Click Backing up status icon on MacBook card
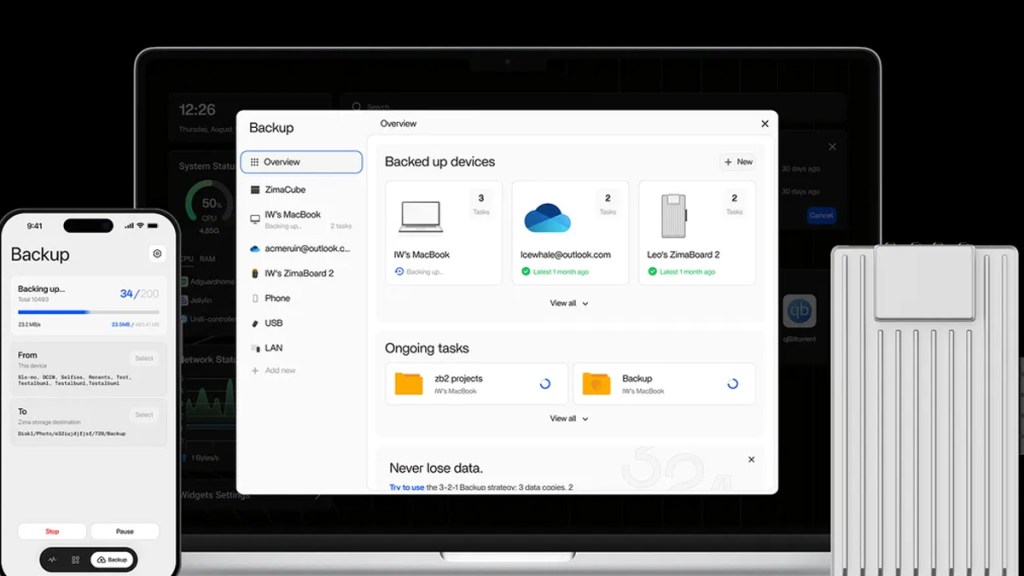Image resolution: width=1024 pixels, height=576 pixels. click(x=399, y=271)
